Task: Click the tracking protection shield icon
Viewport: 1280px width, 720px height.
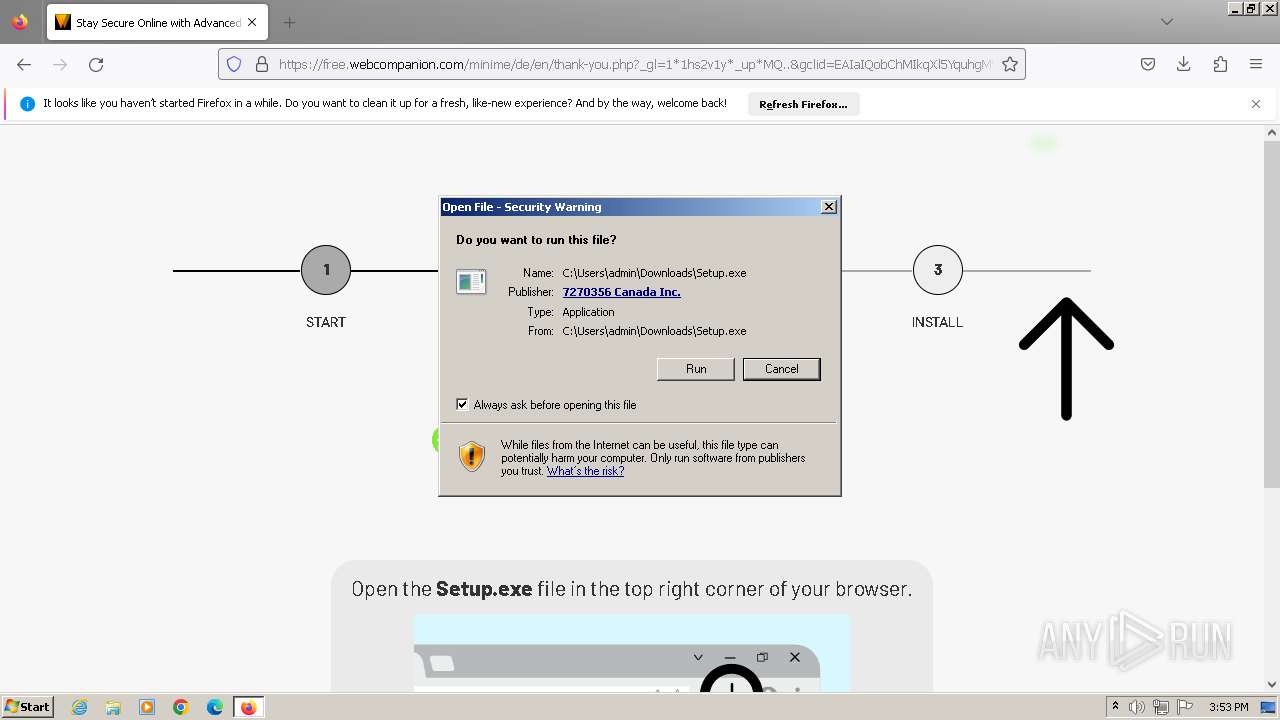Action: (234, 64)
